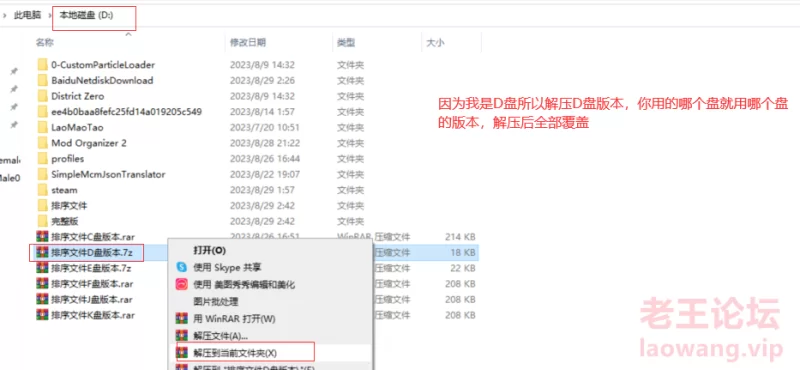Click the date 2023/8/29 1:57
Screen dimensions: 800x370
point(262,190)
